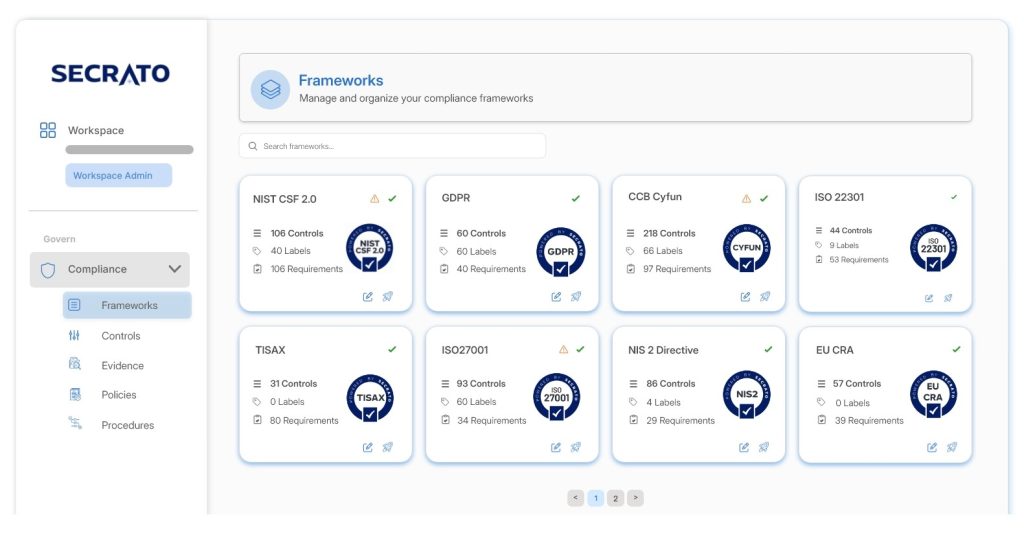Click green checkmark on TISAX card
This screenshot has height=550, width=1024.
(392, 349)
